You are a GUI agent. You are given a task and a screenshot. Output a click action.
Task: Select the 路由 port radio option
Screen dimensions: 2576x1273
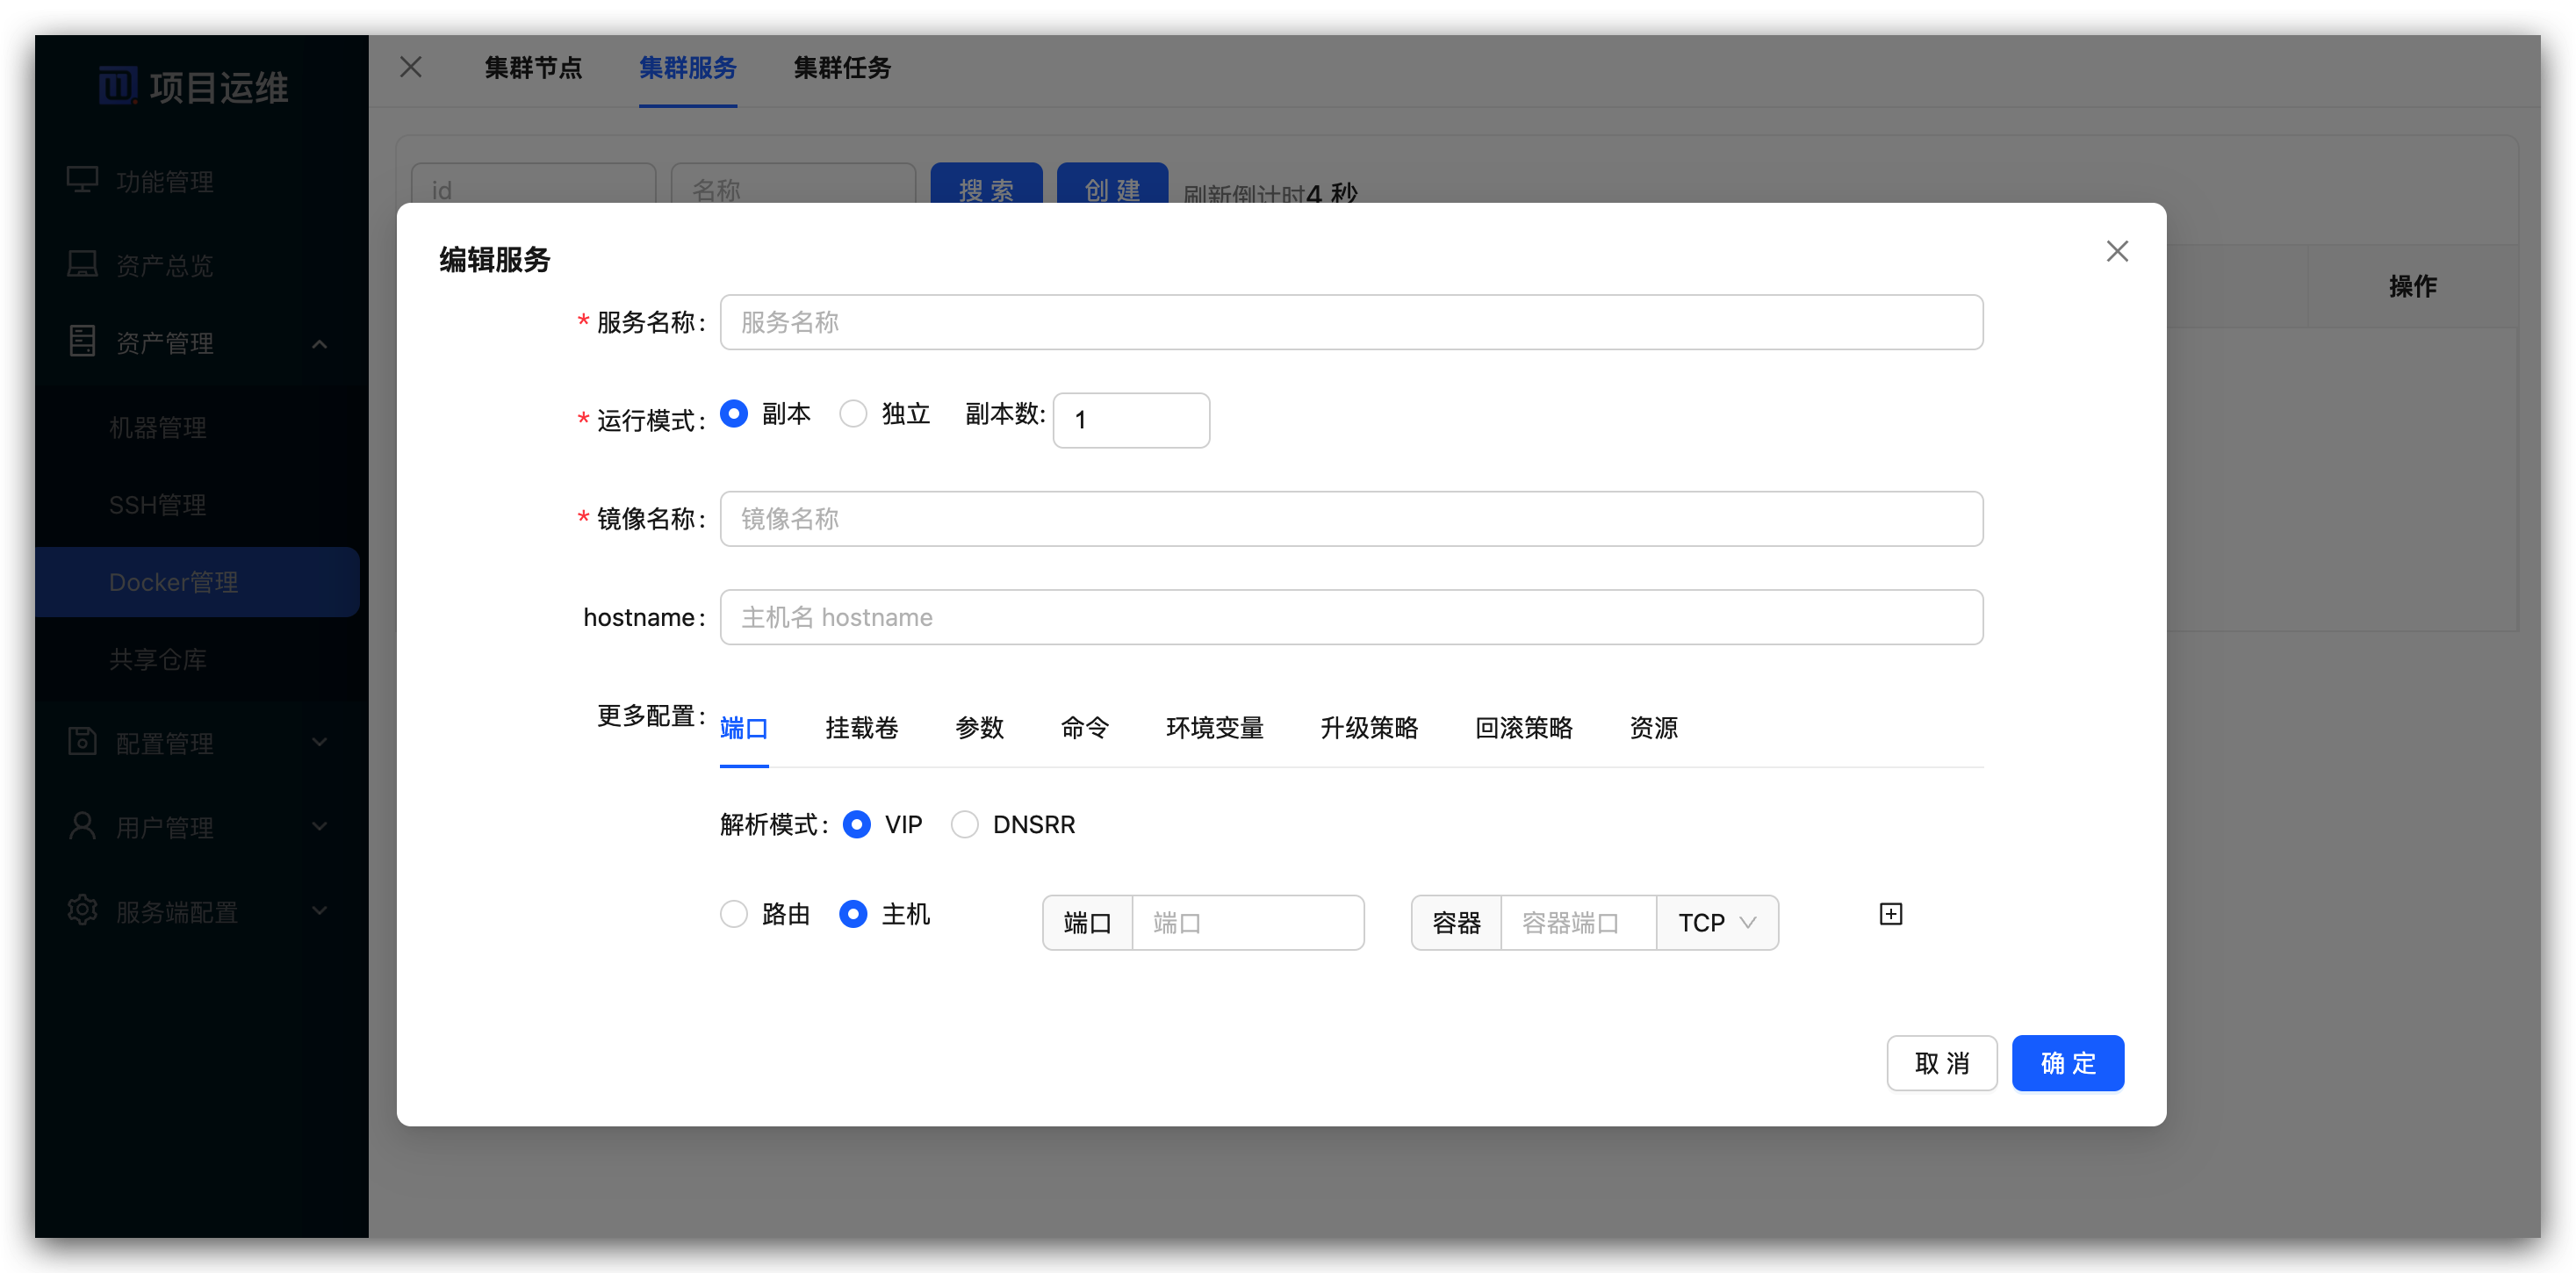pos(734,914)
